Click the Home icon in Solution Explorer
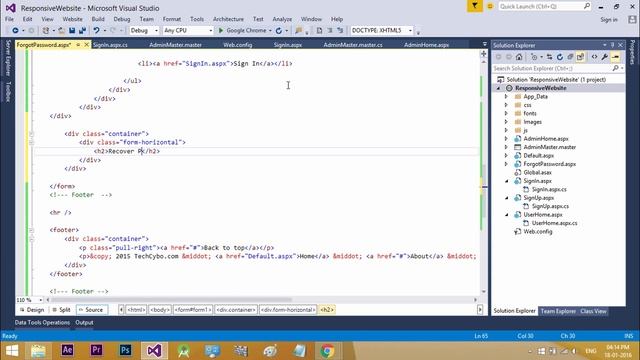This screenshot has height=360, width=640. pyautogui.click(x=519, y=57)
